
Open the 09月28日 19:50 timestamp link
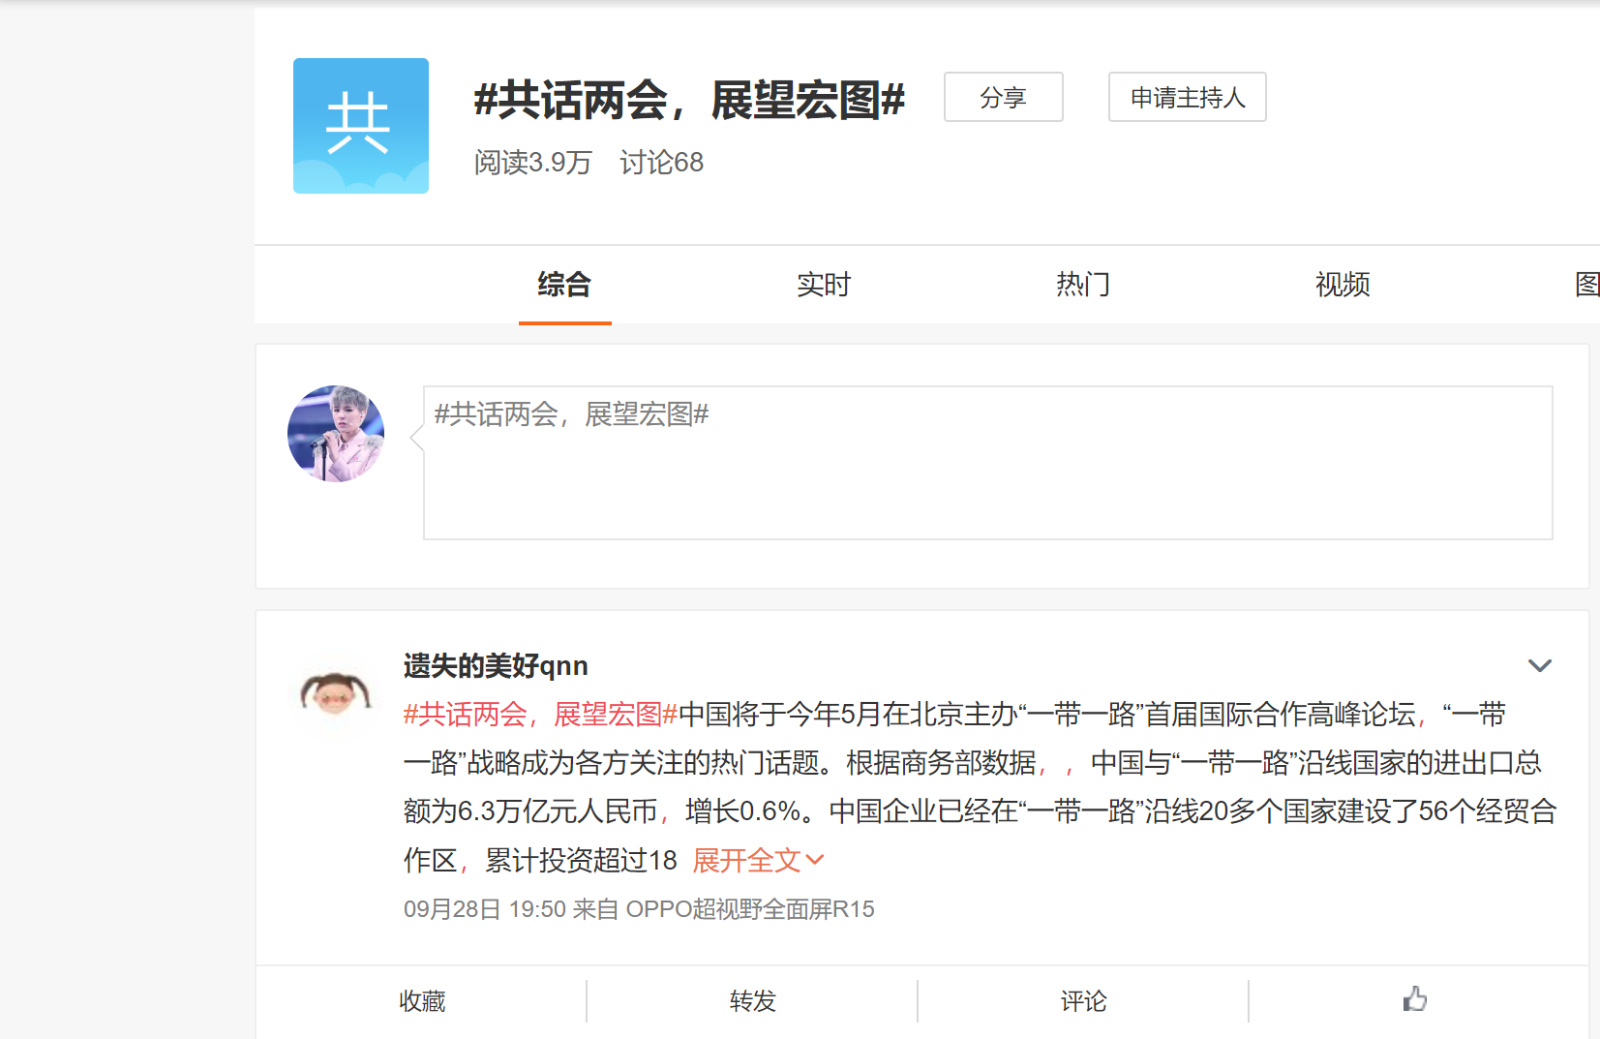[484, 909]
